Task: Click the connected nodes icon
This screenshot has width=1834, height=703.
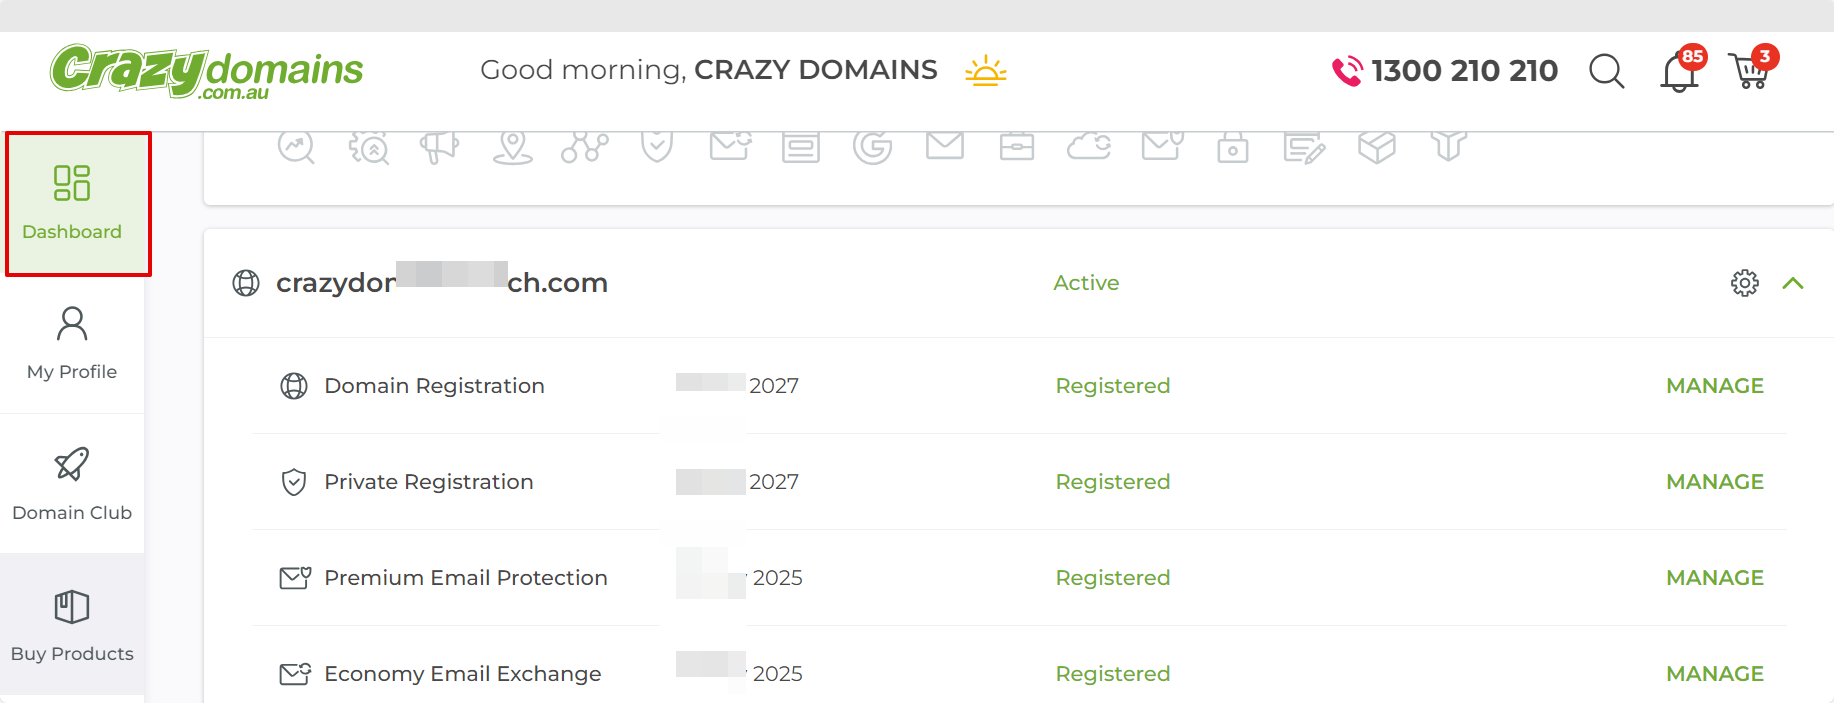Action: tap(585, 147)
